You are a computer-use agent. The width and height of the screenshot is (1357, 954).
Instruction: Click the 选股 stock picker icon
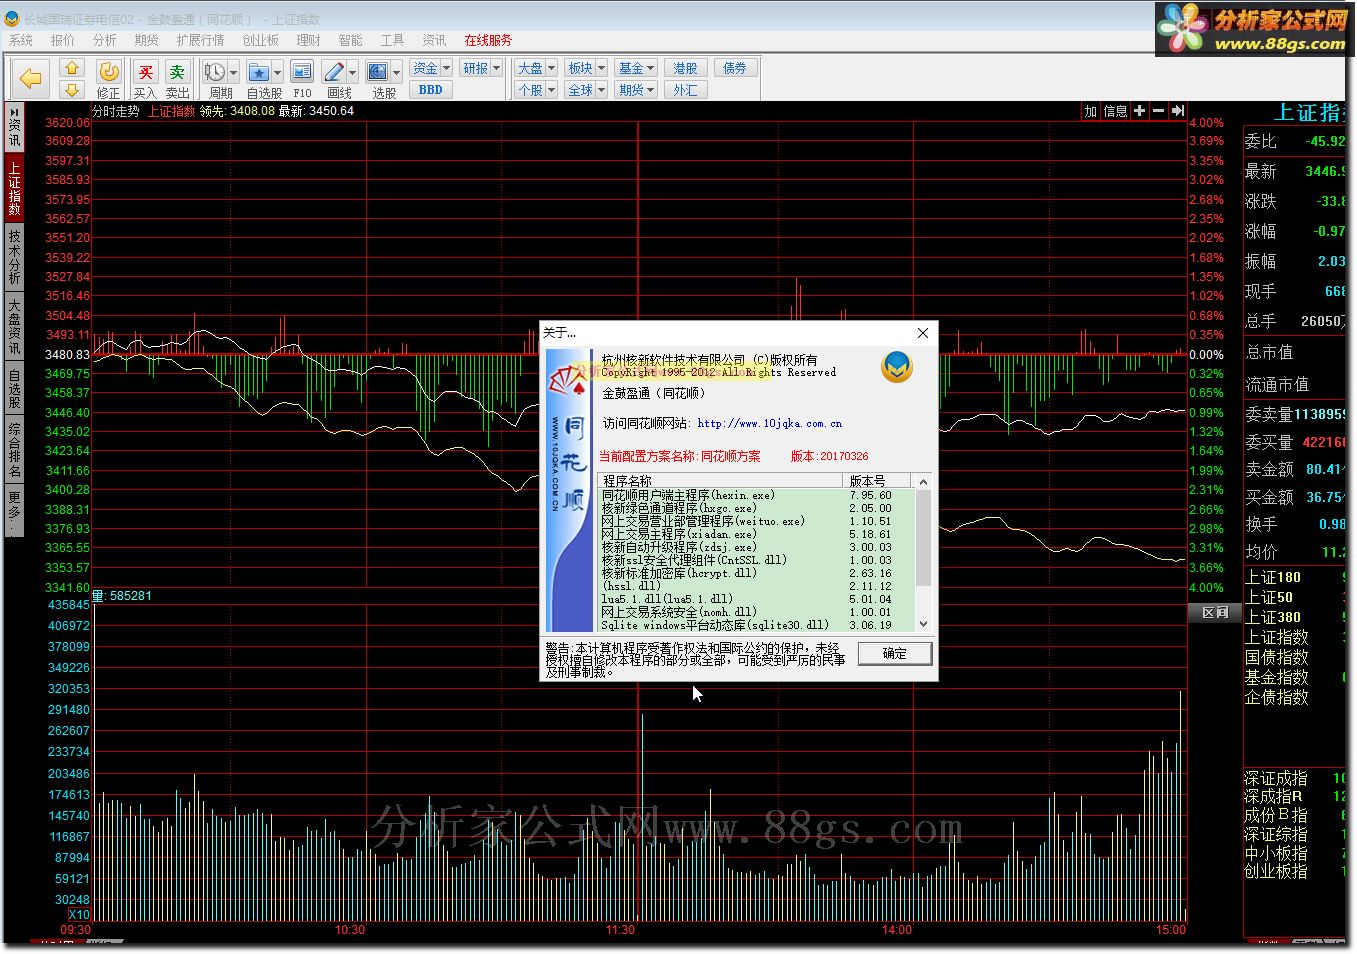(377, 72)
